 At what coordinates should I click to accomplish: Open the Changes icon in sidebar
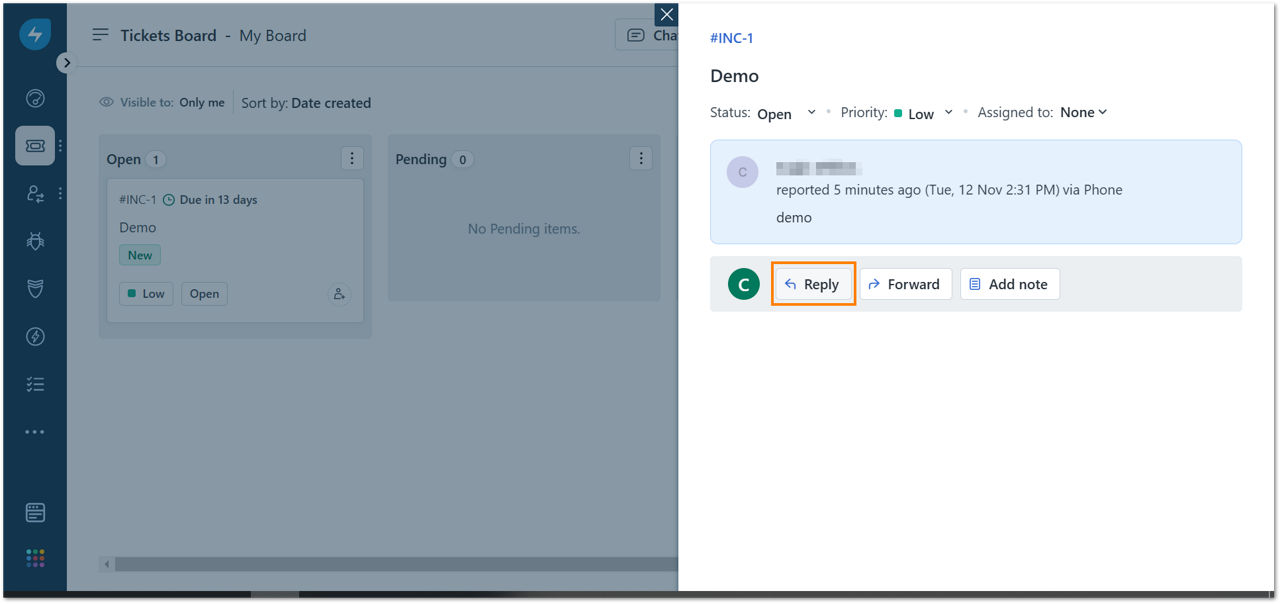pos(35,194)
